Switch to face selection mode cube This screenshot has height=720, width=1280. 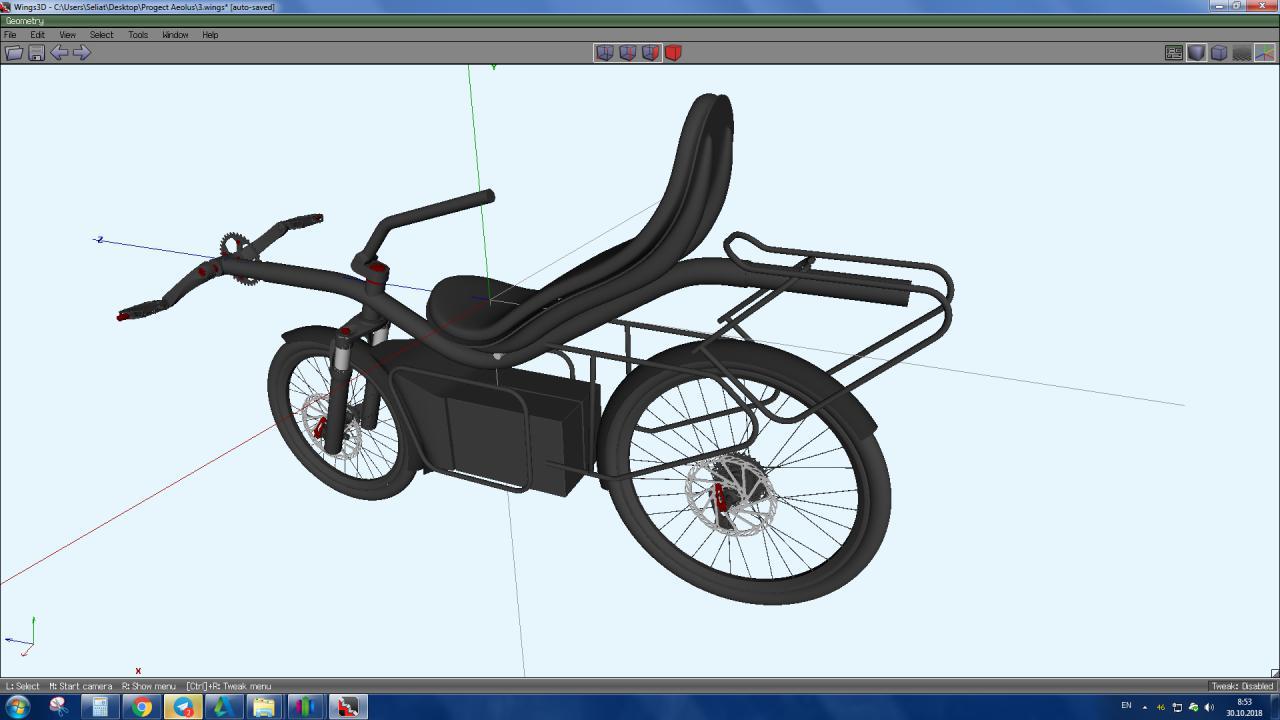650,53
